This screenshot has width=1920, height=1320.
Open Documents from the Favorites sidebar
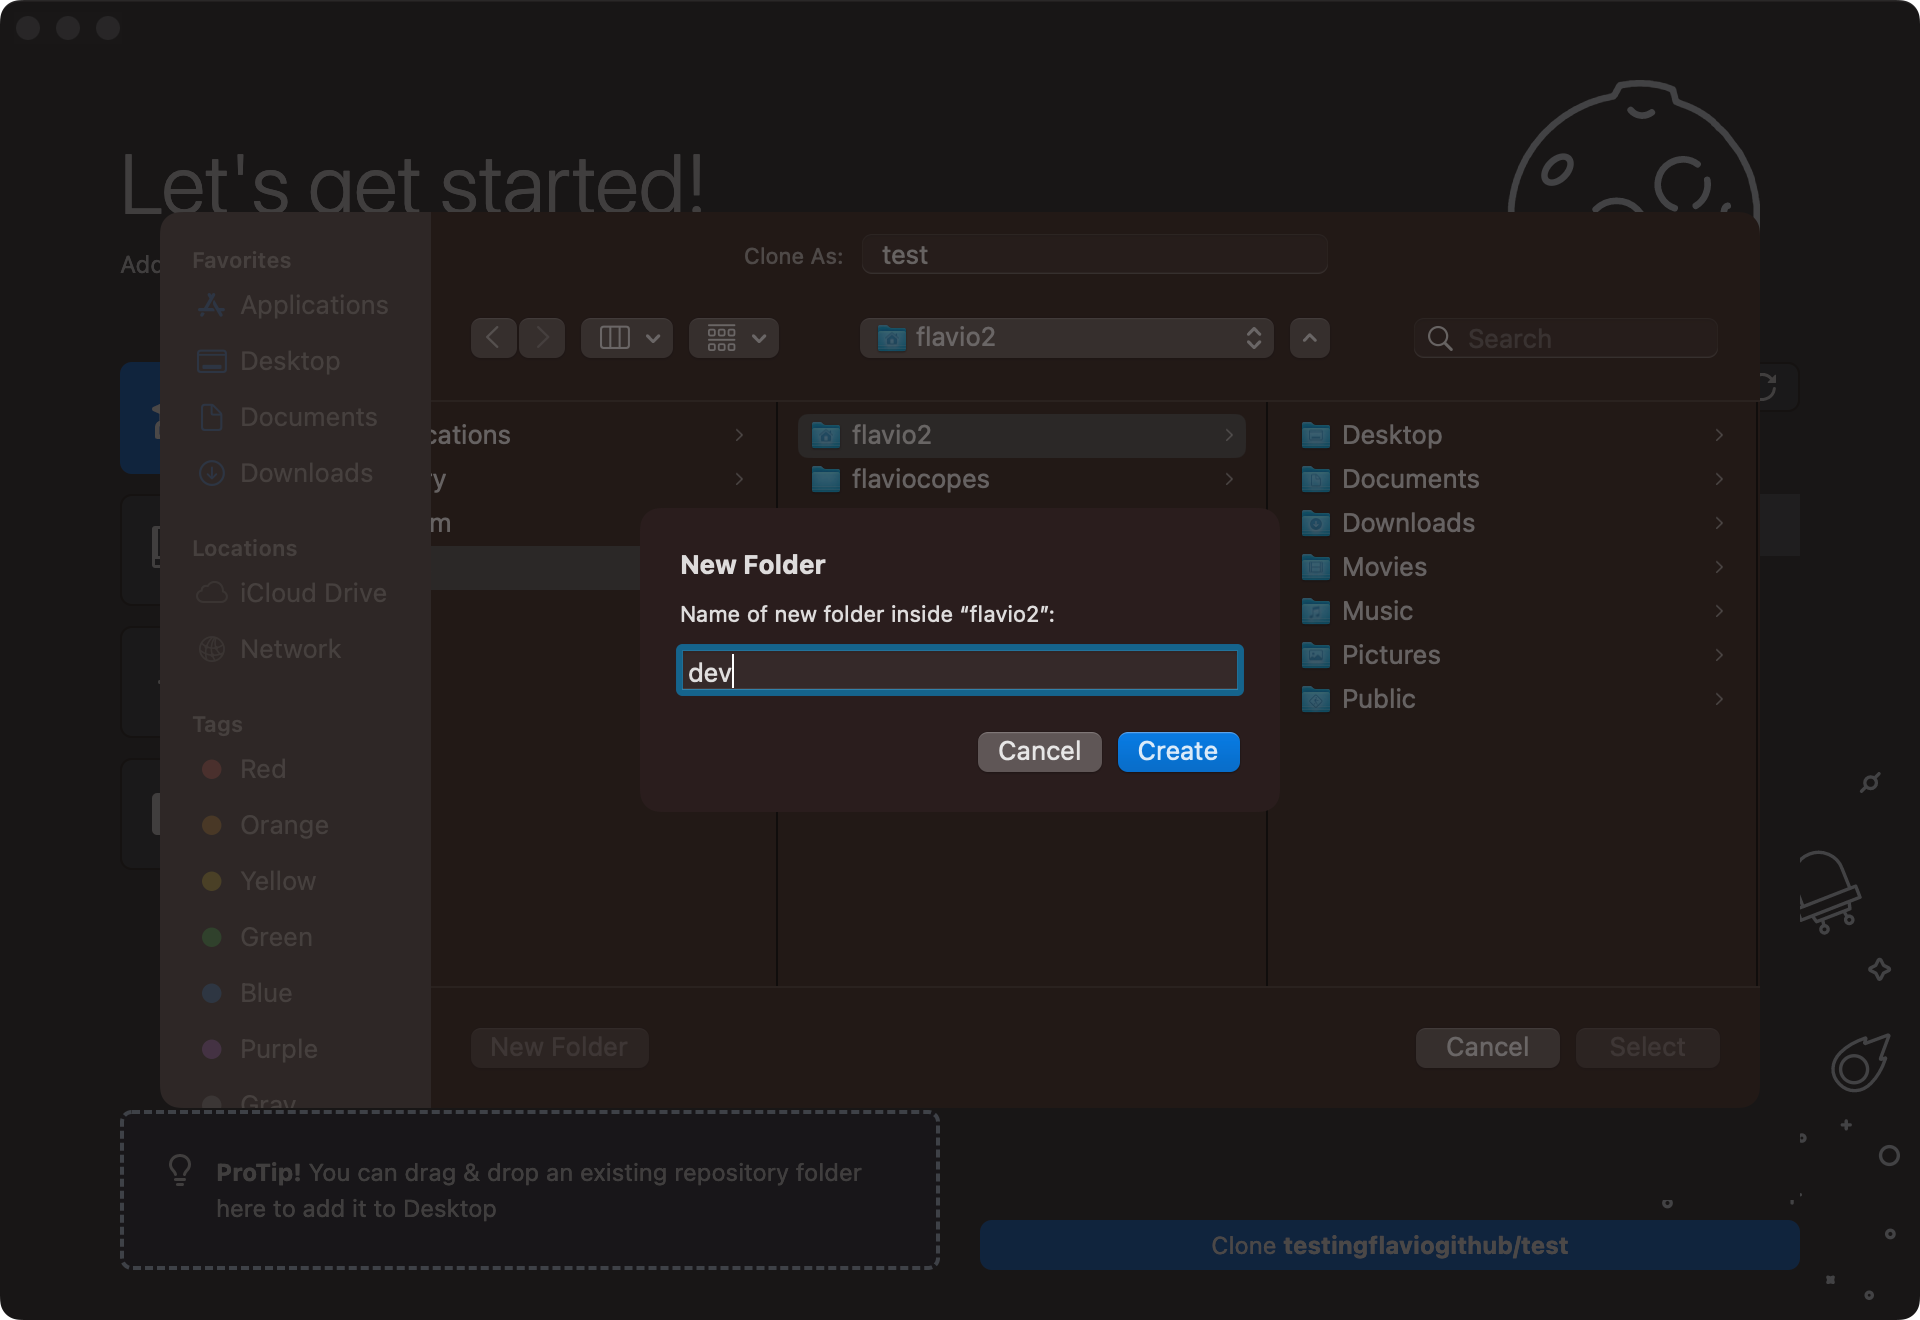tap(308, 417)
